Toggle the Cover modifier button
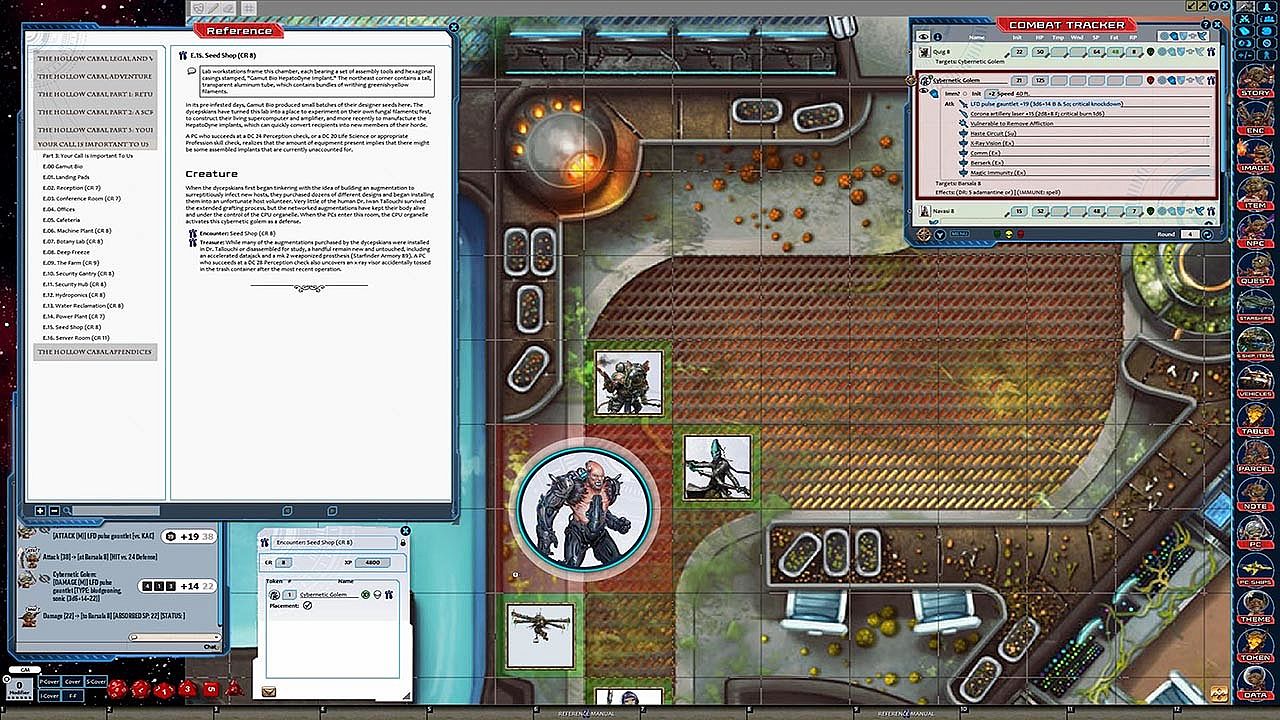Screen dimensions: 1280x720 coord(71,681)
